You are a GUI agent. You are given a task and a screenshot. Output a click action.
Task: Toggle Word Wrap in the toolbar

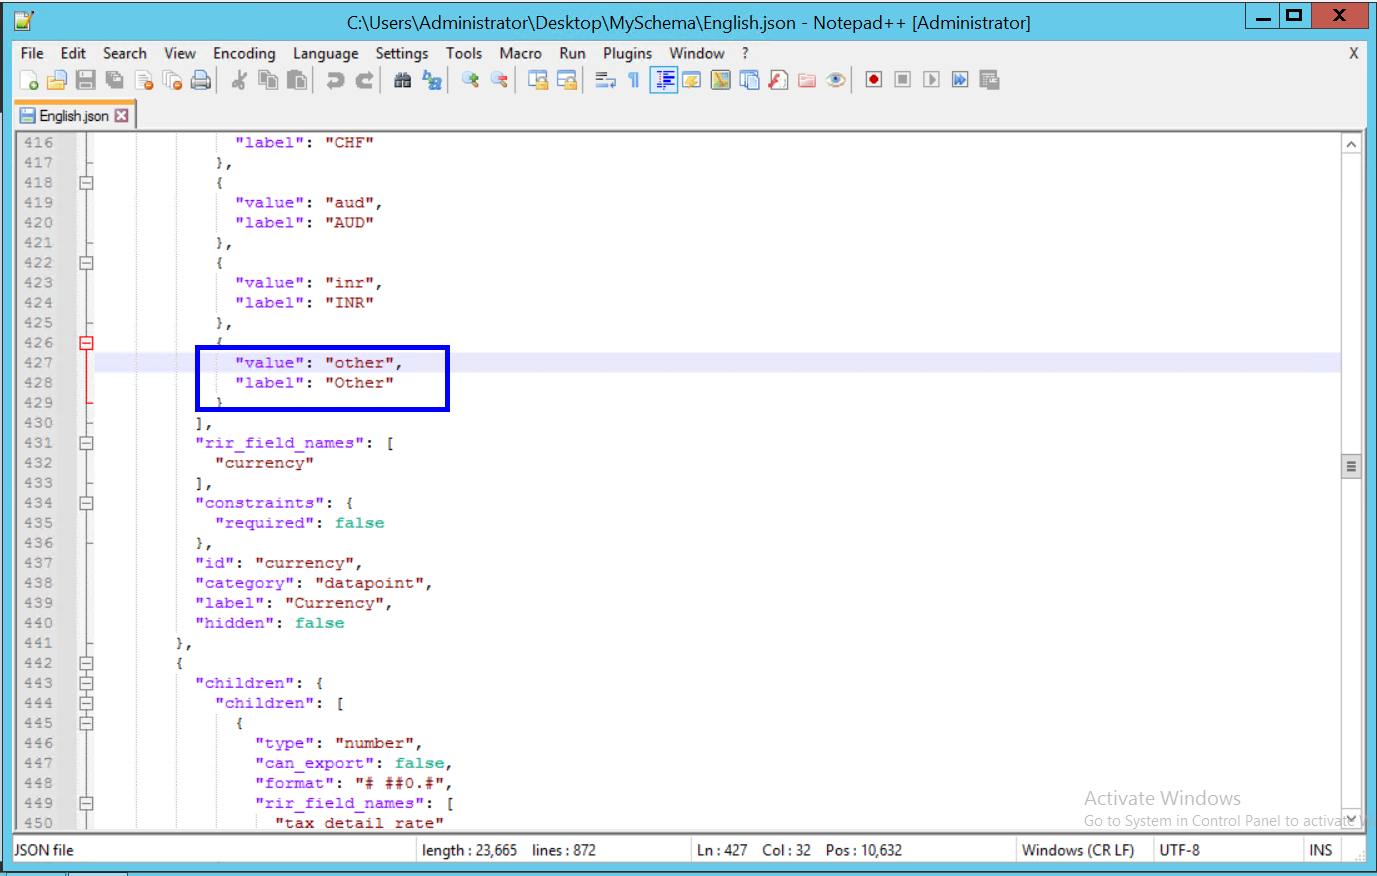(x=605, y=81)
